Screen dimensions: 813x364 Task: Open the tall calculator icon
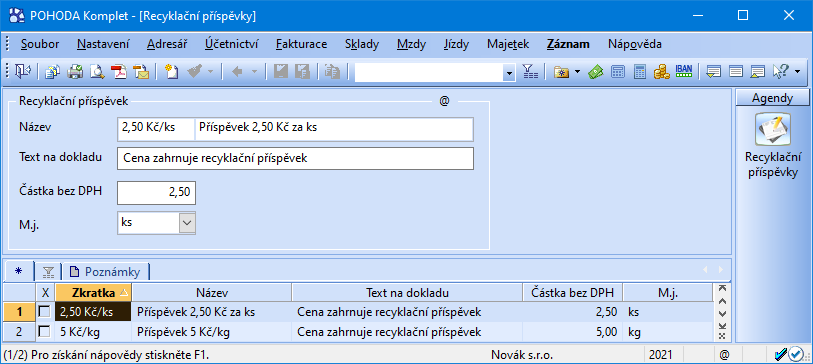639,72
